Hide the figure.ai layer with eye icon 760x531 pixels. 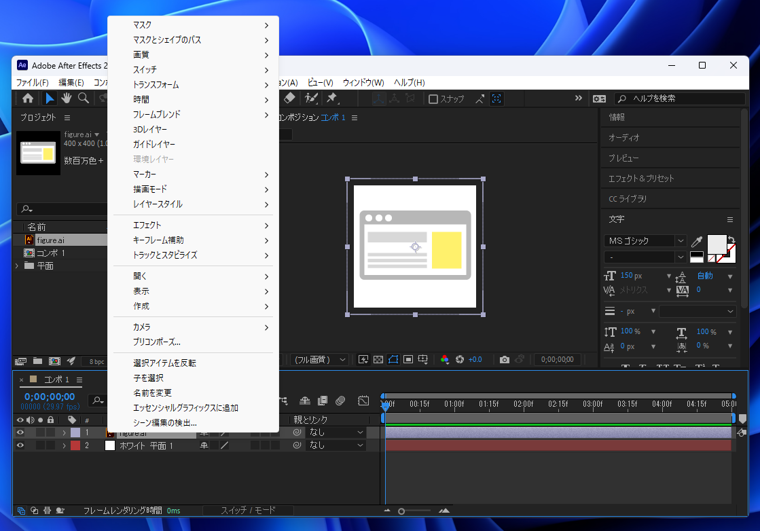click(20, 433)
